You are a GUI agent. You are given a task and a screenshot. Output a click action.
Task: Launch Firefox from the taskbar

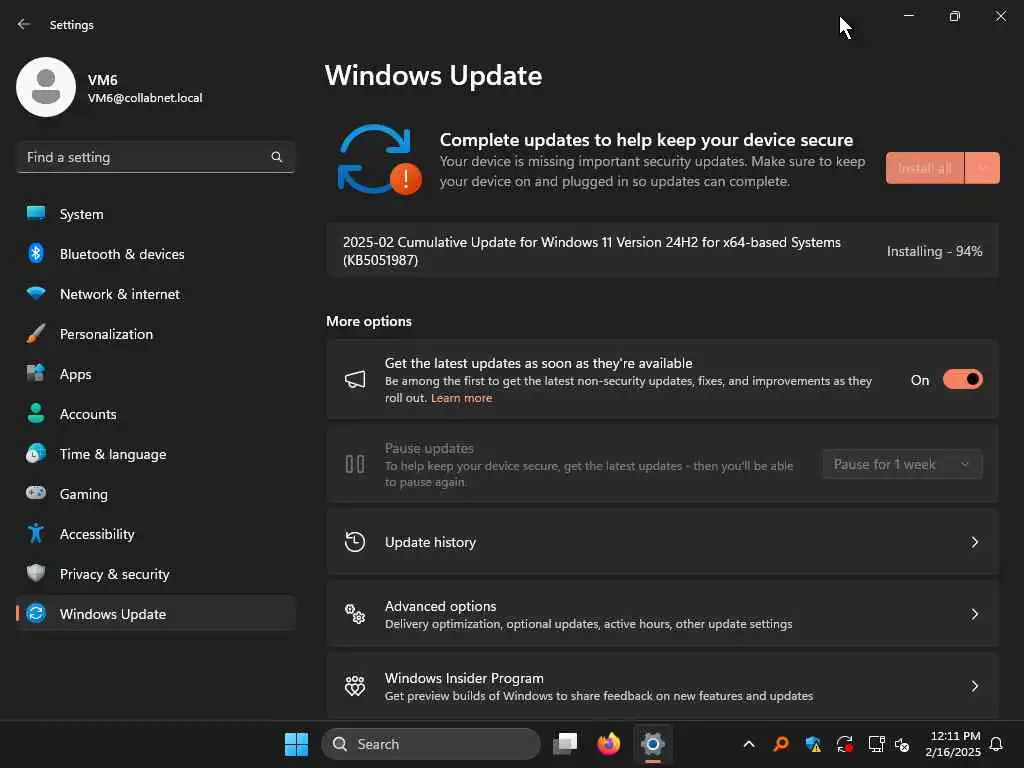click(x=609, y=744)
